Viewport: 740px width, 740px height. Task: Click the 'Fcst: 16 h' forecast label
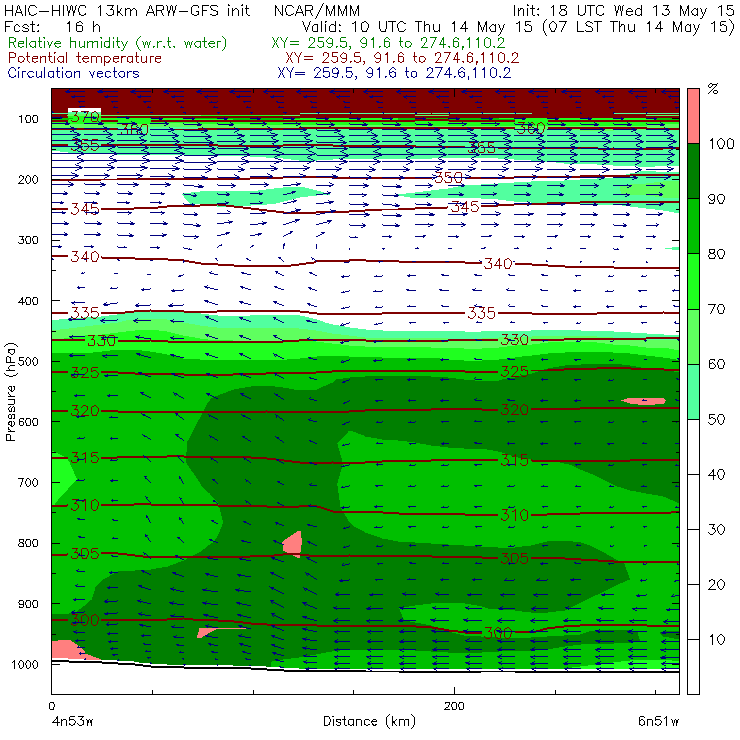(x=52, y=26)
